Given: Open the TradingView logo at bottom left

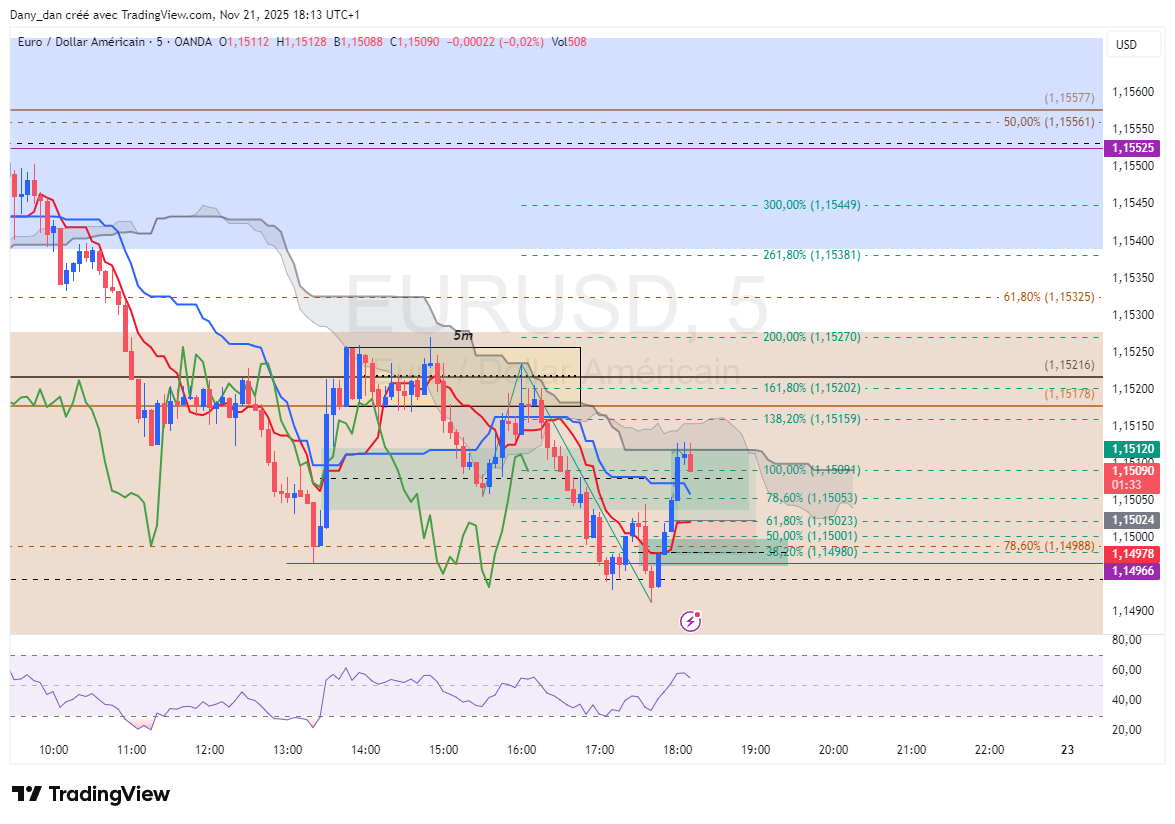Looking at the screenshot, I should (x=91, y=794).
